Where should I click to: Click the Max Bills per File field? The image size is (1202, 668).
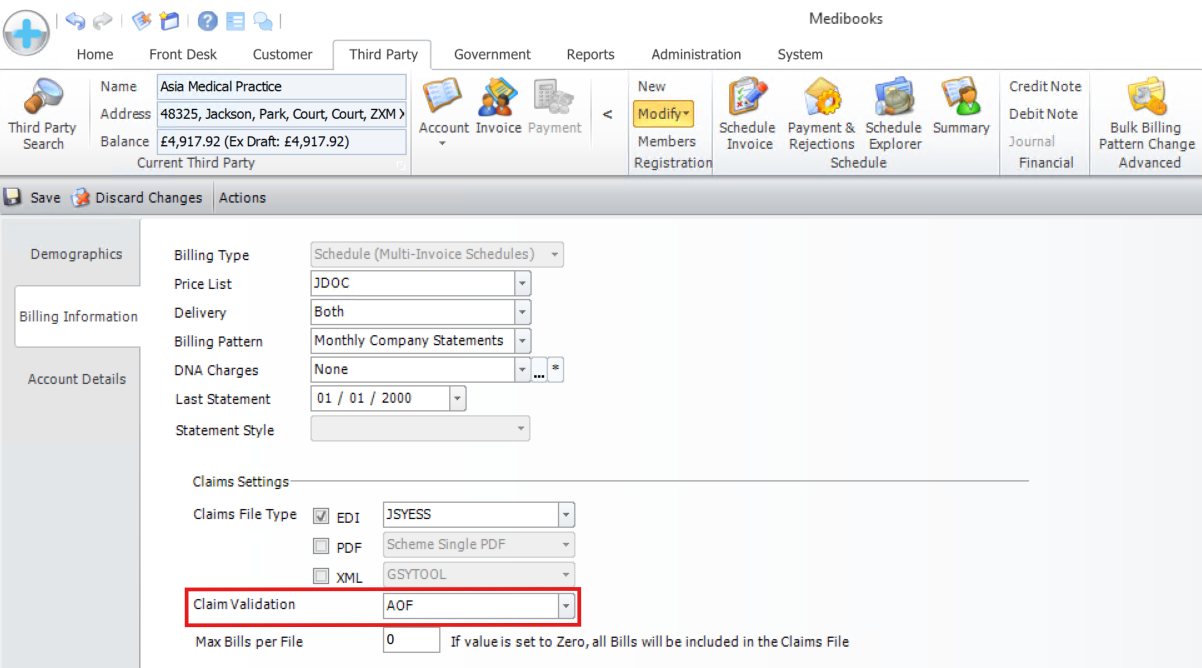point(410,640)
